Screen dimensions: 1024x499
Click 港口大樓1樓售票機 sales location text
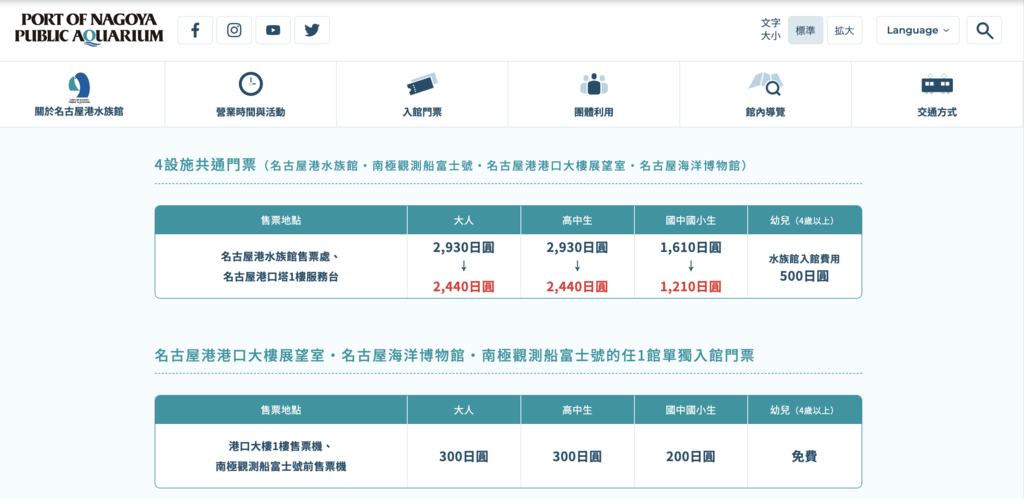point(281,446)
